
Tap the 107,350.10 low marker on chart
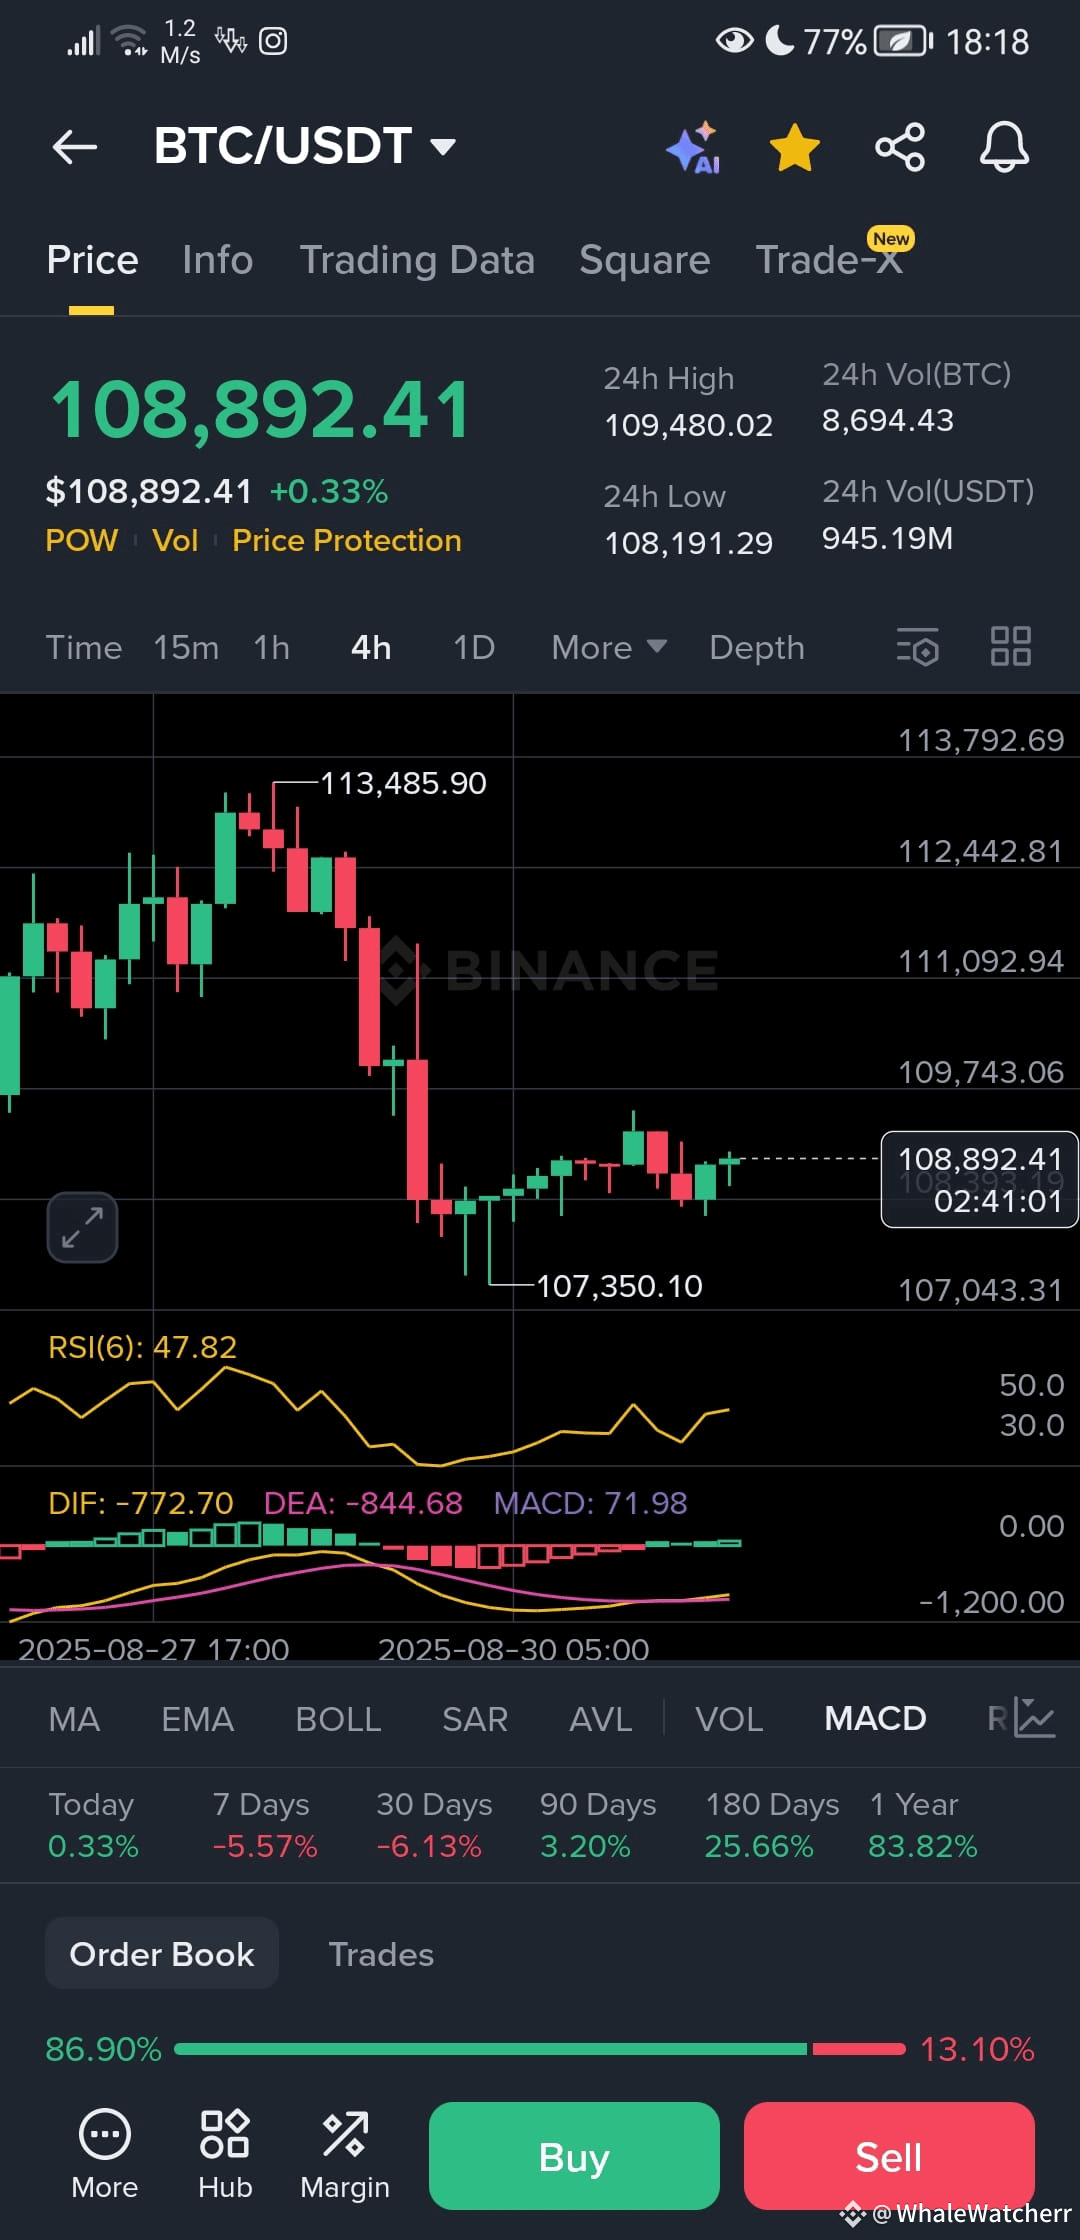(x=620, y=1286)
